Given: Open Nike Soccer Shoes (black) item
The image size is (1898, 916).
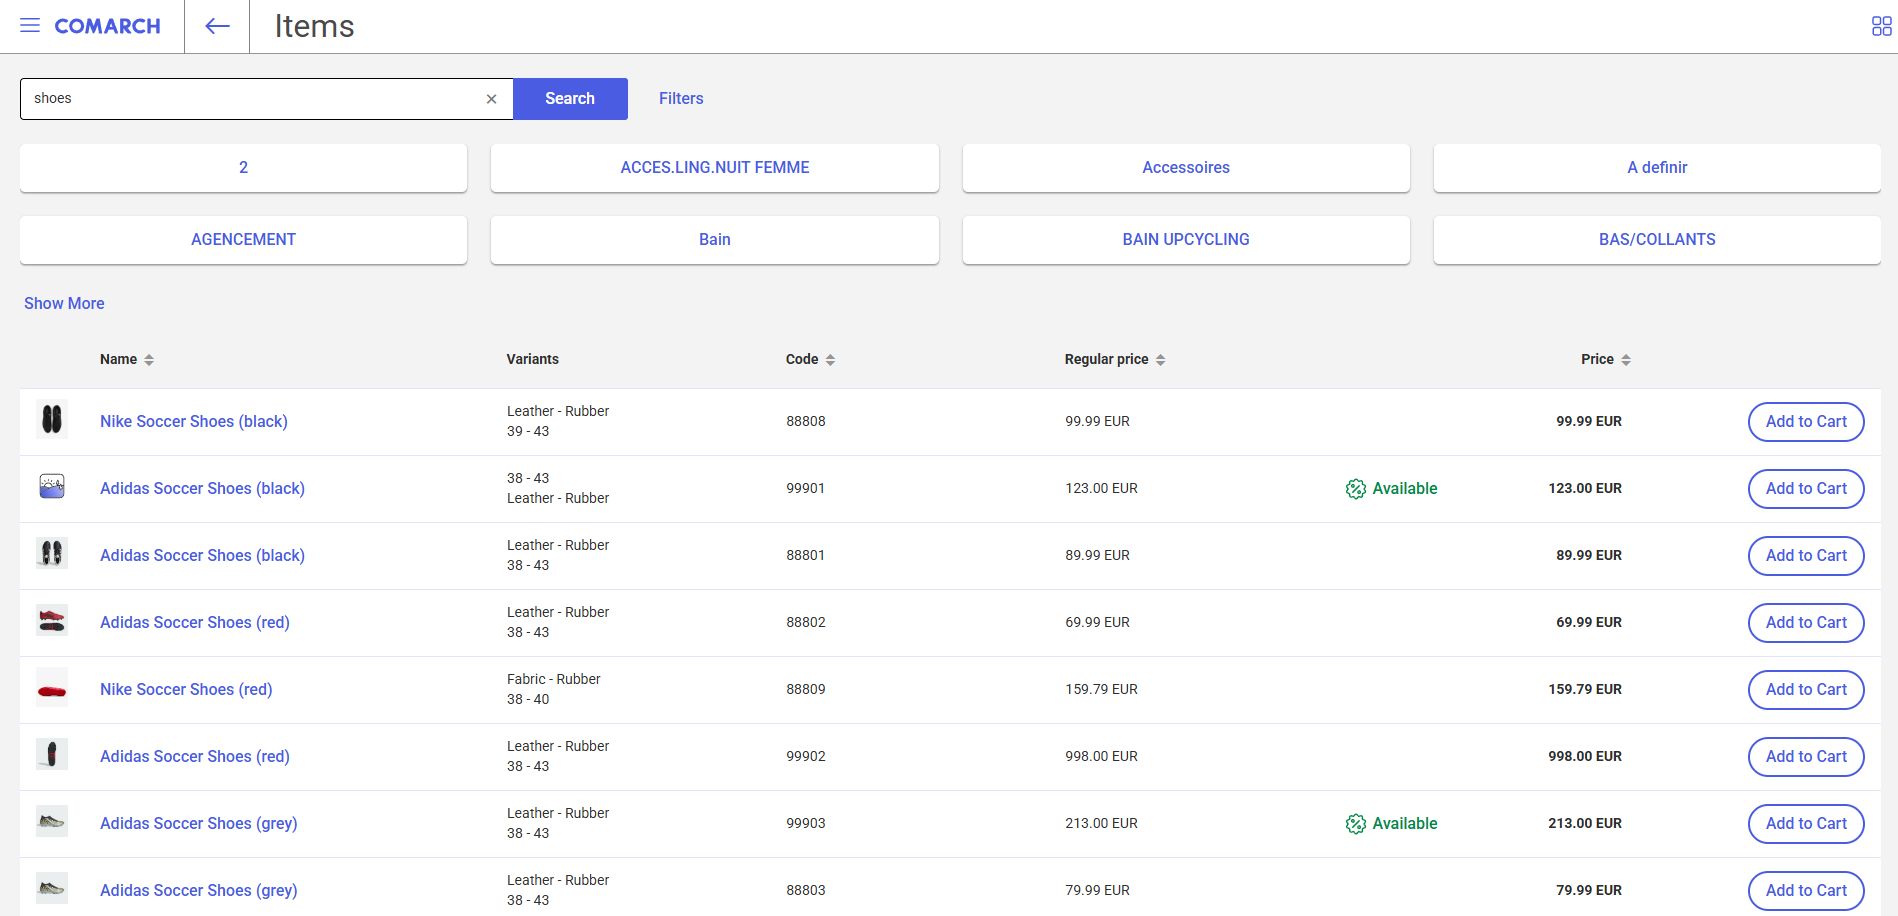Looking at the screenshot, I should pyautogui.click(x=194, y=421).
